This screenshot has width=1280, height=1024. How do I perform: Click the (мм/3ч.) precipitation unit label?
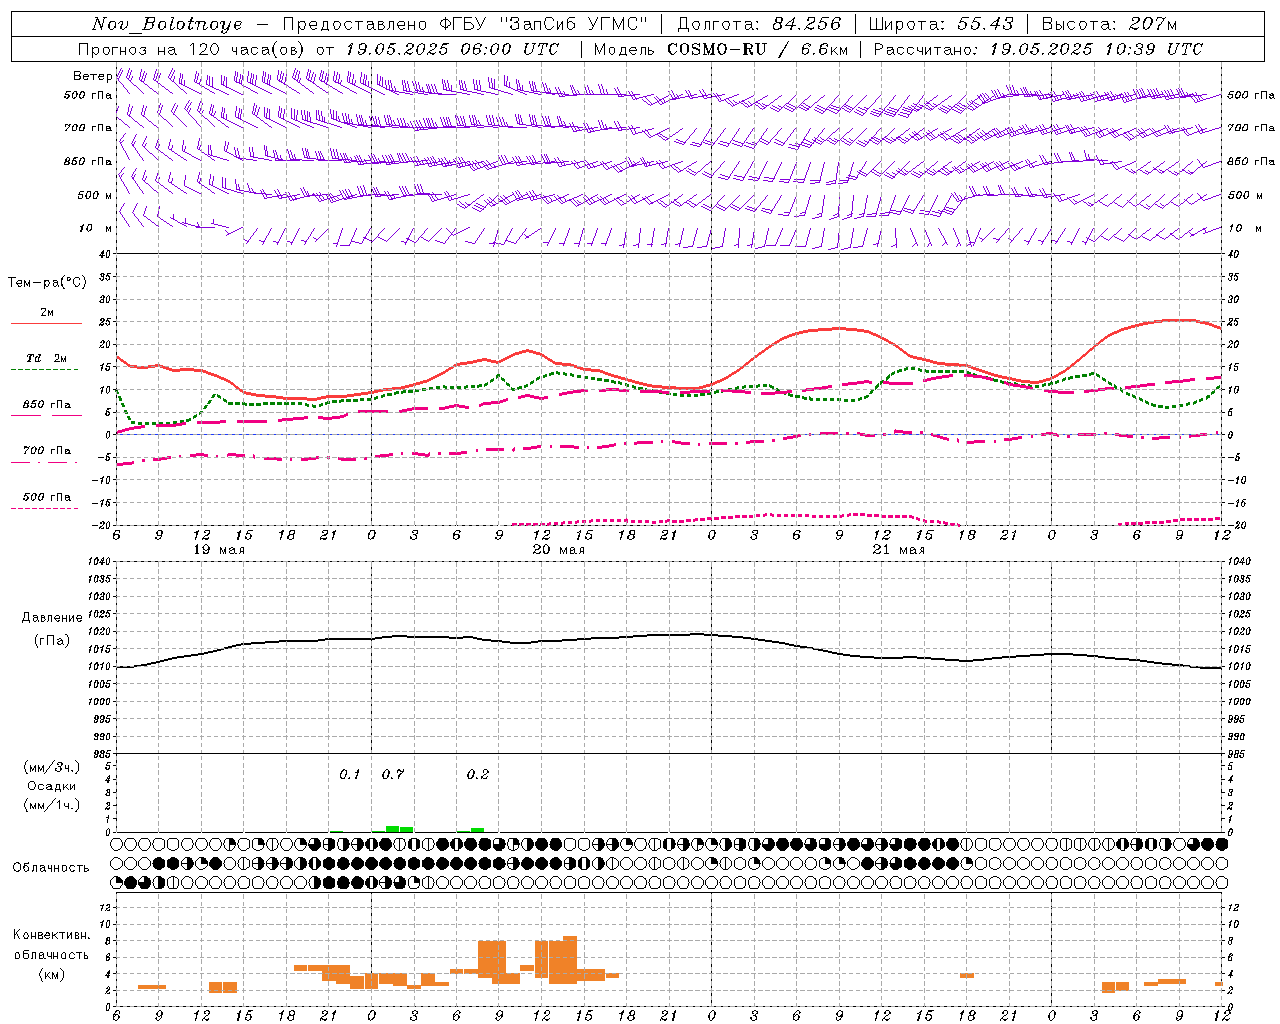point(52,767)
